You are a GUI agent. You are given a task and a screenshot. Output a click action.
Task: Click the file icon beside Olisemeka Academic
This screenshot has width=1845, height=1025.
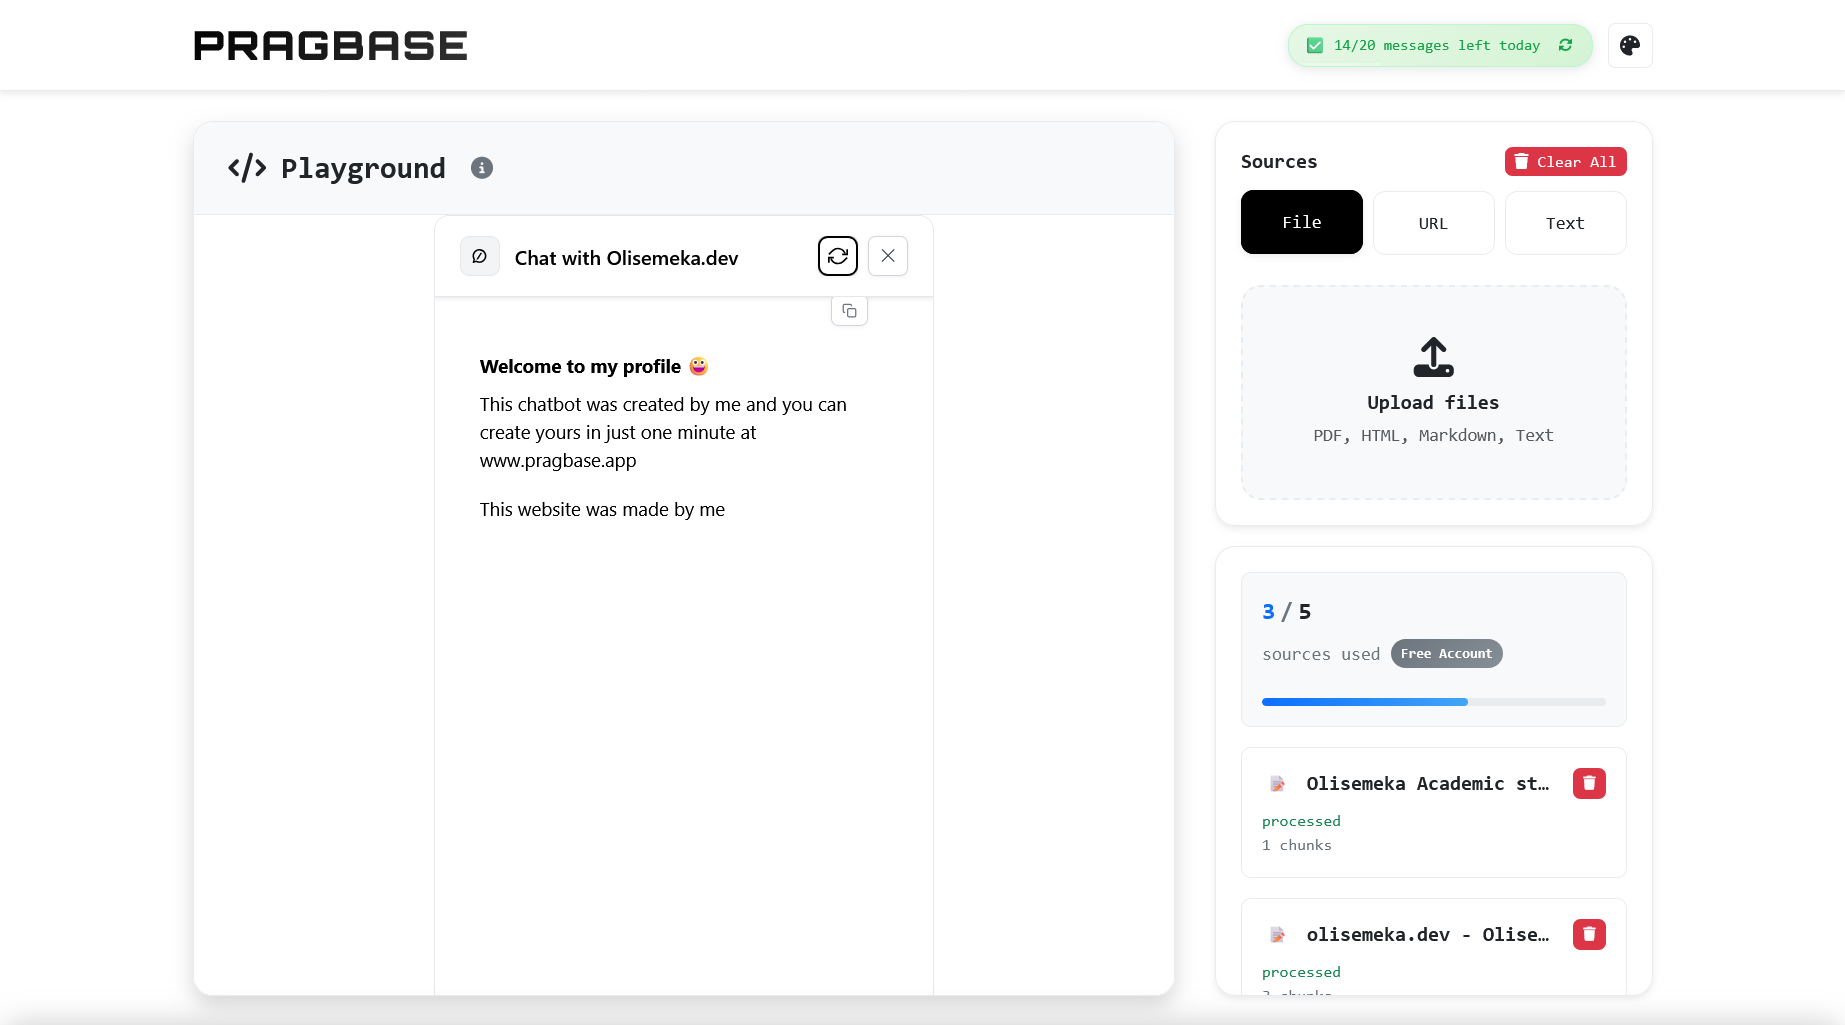(x=1277, y=784)
